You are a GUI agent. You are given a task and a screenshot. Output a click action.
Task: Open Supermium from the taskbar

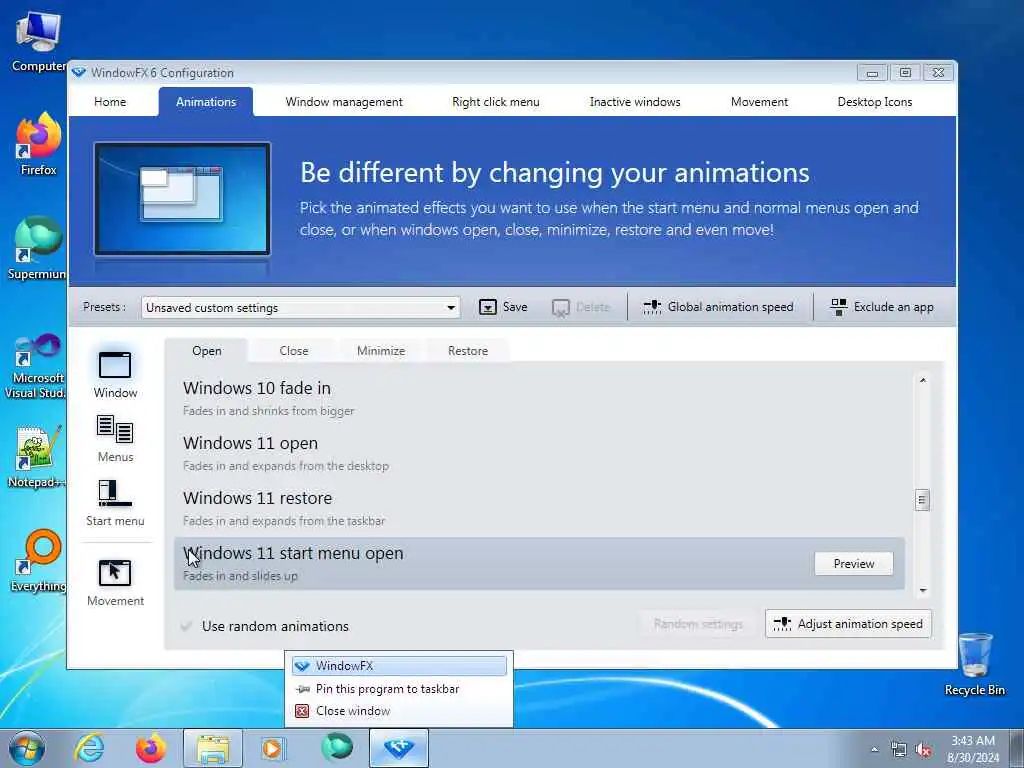[337, 747]
